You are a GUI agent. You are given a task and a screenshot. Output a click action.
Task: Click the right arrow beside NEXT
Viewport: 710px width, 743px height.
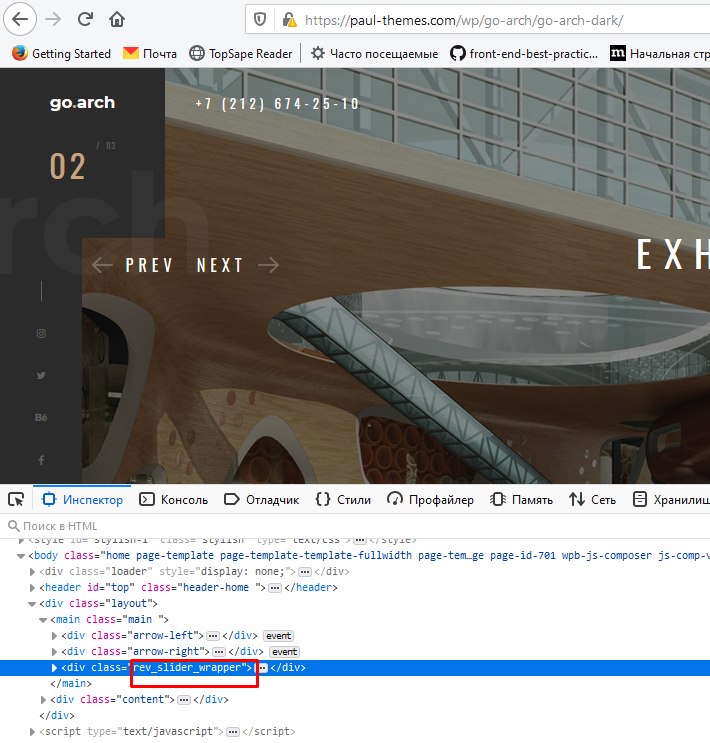[x=269, y=265]
